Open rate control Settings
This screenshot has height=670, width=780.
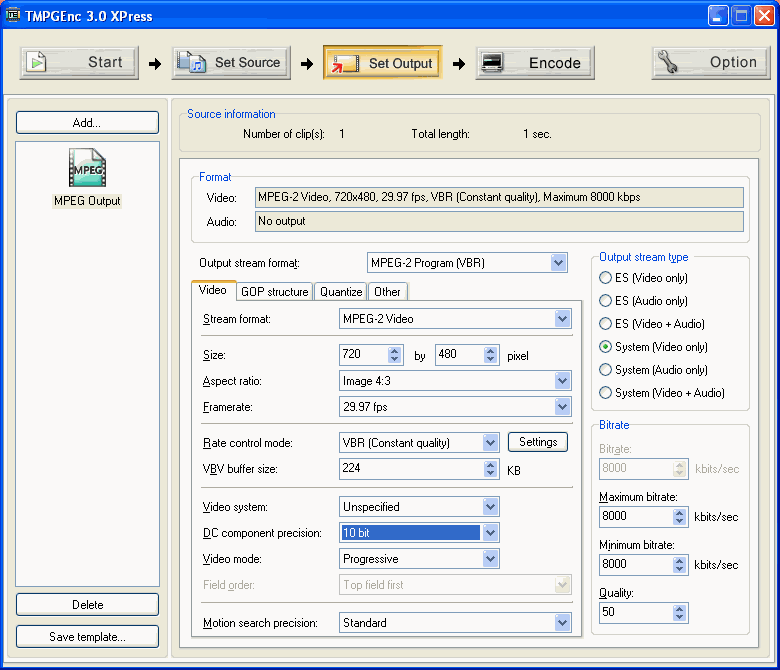[x=538, y=442]
